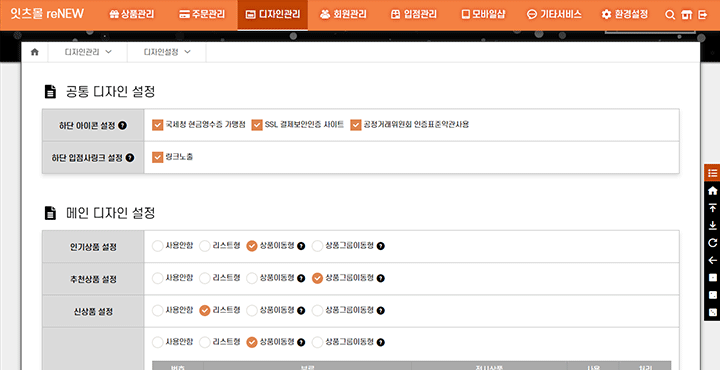Open the 회원관리 menu
The width and height of the screenshot is (720, 370).
[x=343, y=15]
